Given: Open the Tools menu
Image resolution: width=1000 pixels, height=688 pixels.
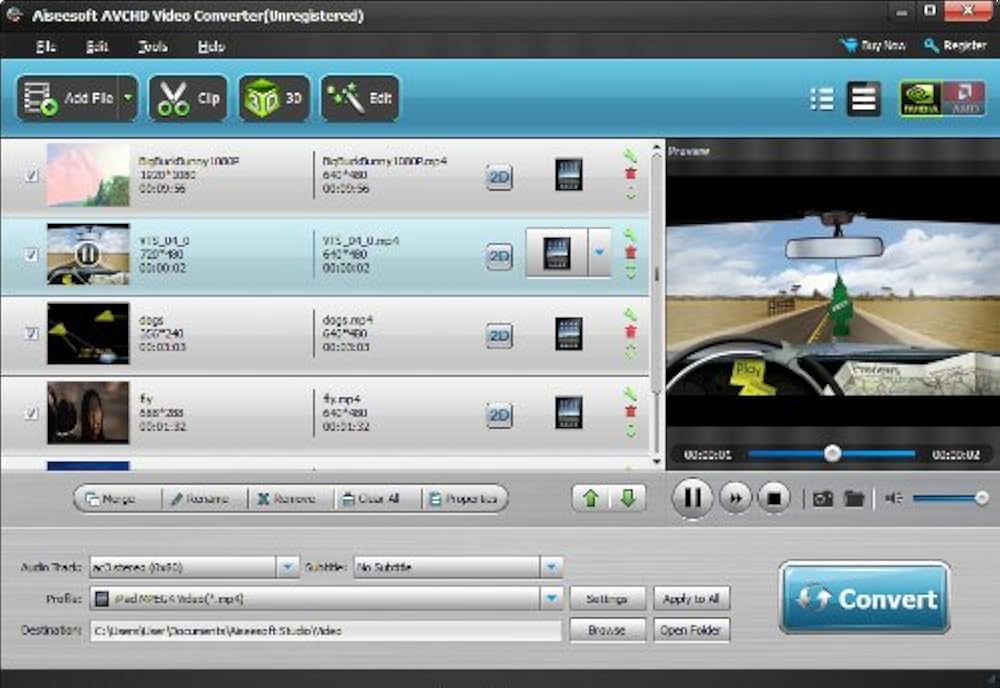Looking at the screenshot, I should tap(152, 46).
